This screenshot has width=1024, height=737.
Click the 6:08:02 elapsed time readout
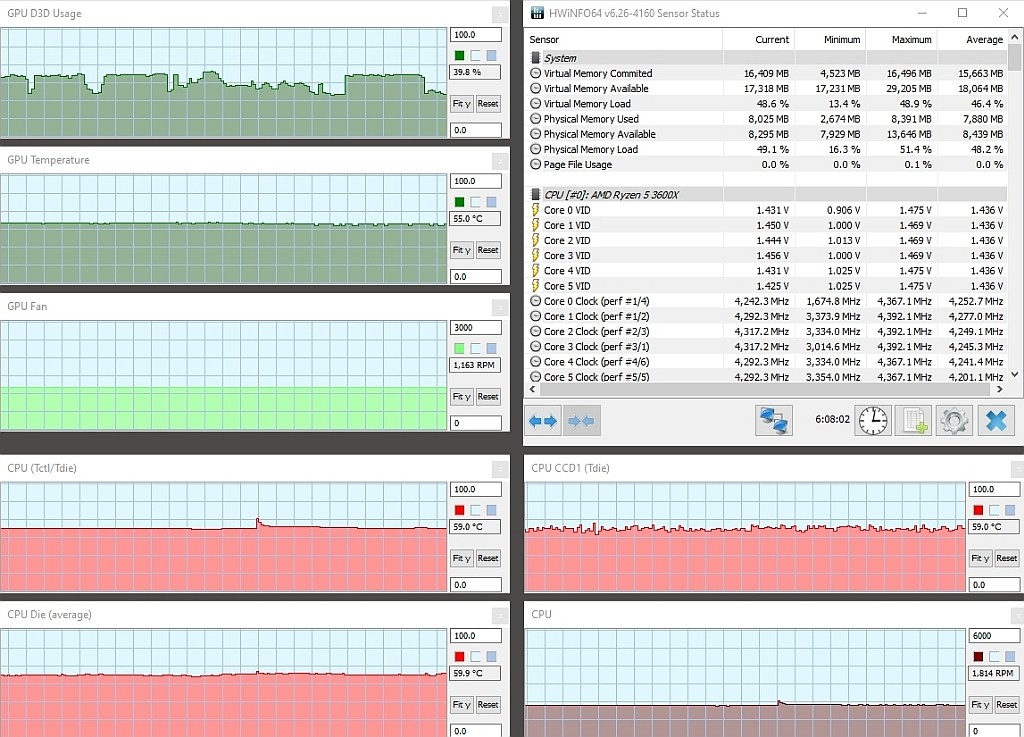tap(832, 420)
